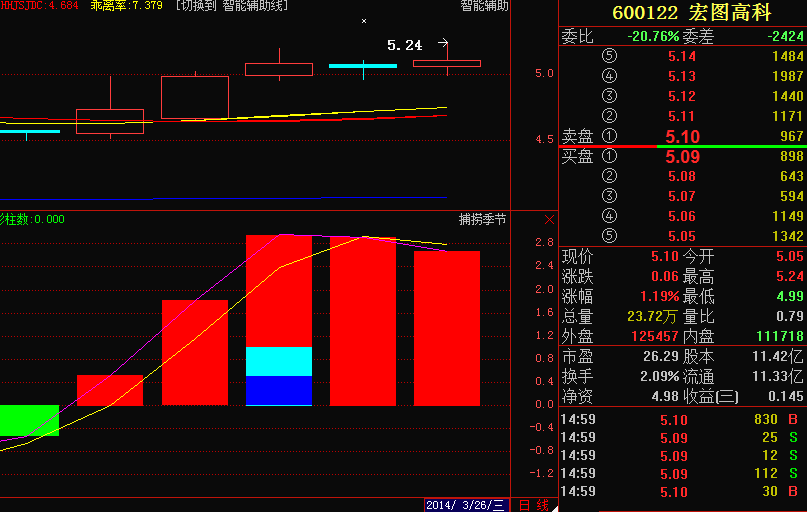Select the circled 5 sell level at 5.14
Image resolution: width=807 pixels, height=512 pixels.
pos(610,56)
